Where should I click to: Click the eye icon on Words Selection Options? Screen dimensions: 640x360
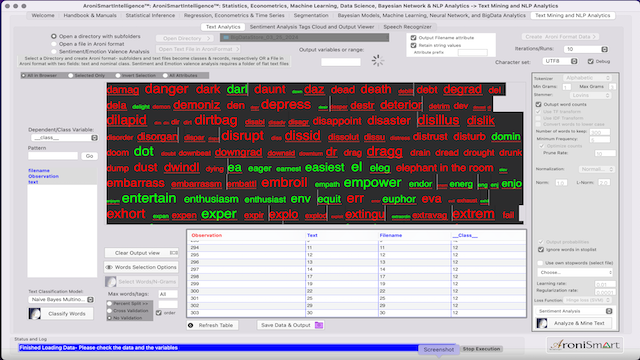109,267
